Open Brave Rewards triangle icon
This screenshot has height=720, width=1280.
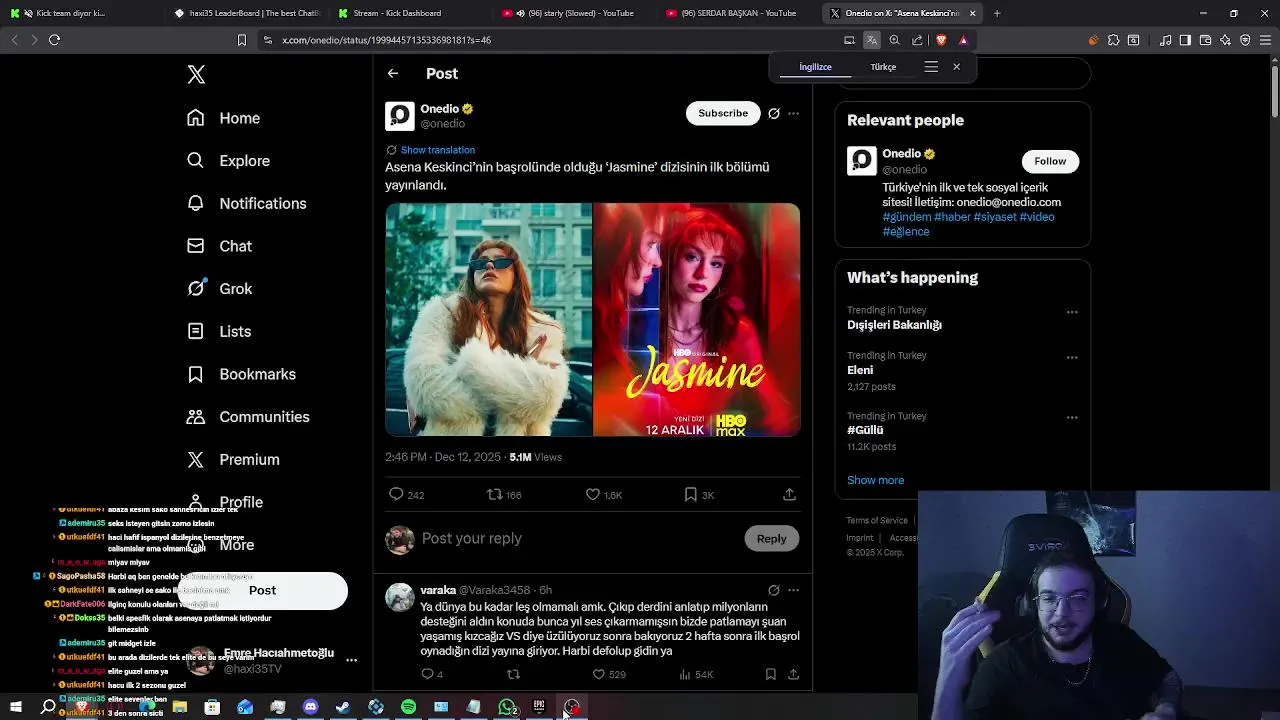[963, 40]
